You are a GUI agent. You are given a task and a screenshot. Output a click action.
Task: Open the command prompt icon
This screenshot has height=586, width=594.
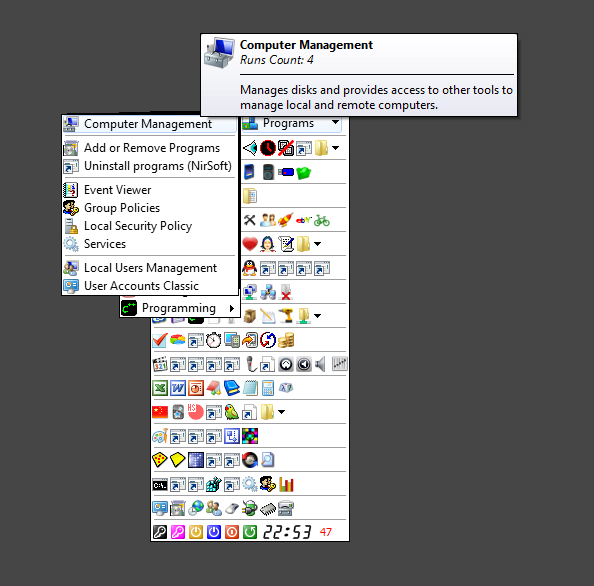160,485
